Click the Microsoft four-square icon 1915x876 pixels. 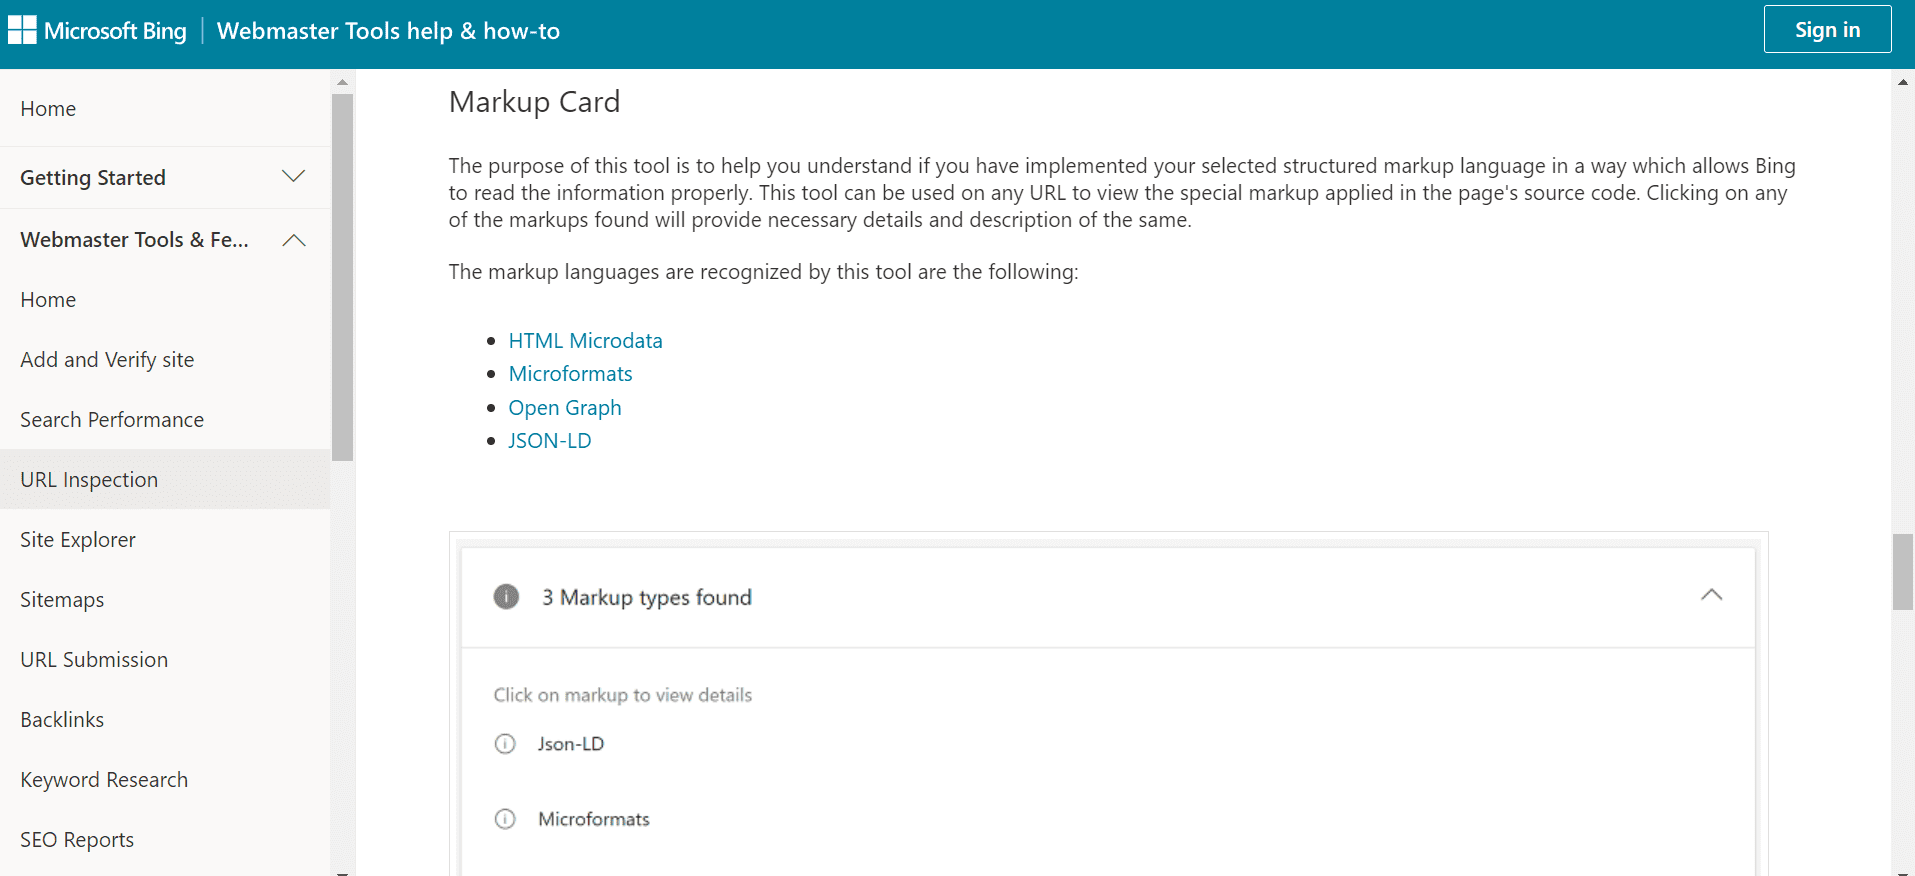tap(21, 29)
